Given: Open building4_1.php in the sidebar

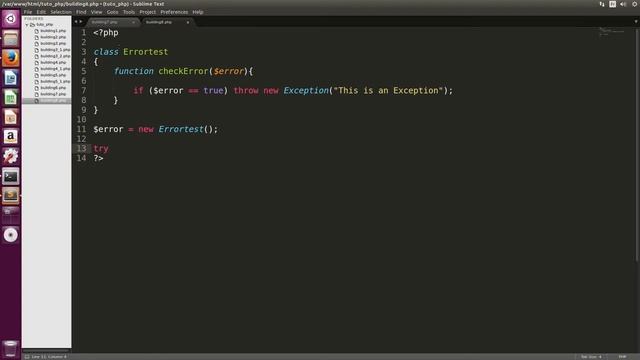Looking at the screenshot, I should (x=55, y=69).
